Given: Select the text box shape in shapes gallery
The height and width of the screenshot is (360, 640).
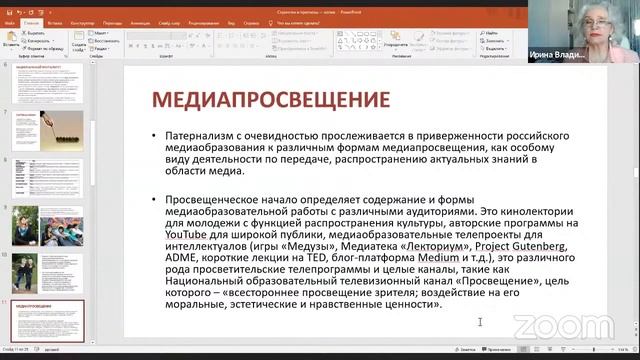Looking at the screenshot, I should pos(340,34).
